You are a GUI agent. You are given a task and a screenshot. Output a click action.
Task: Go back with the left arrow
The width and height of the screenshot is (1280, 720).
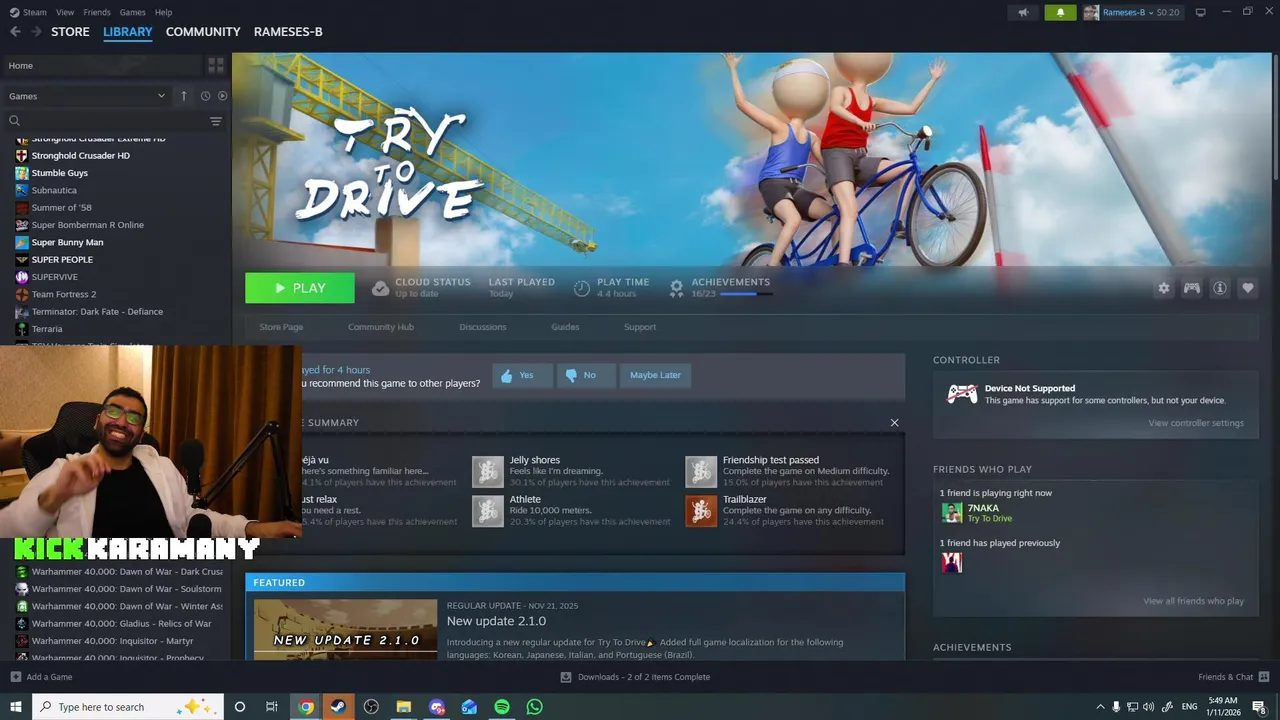point(15,32)
